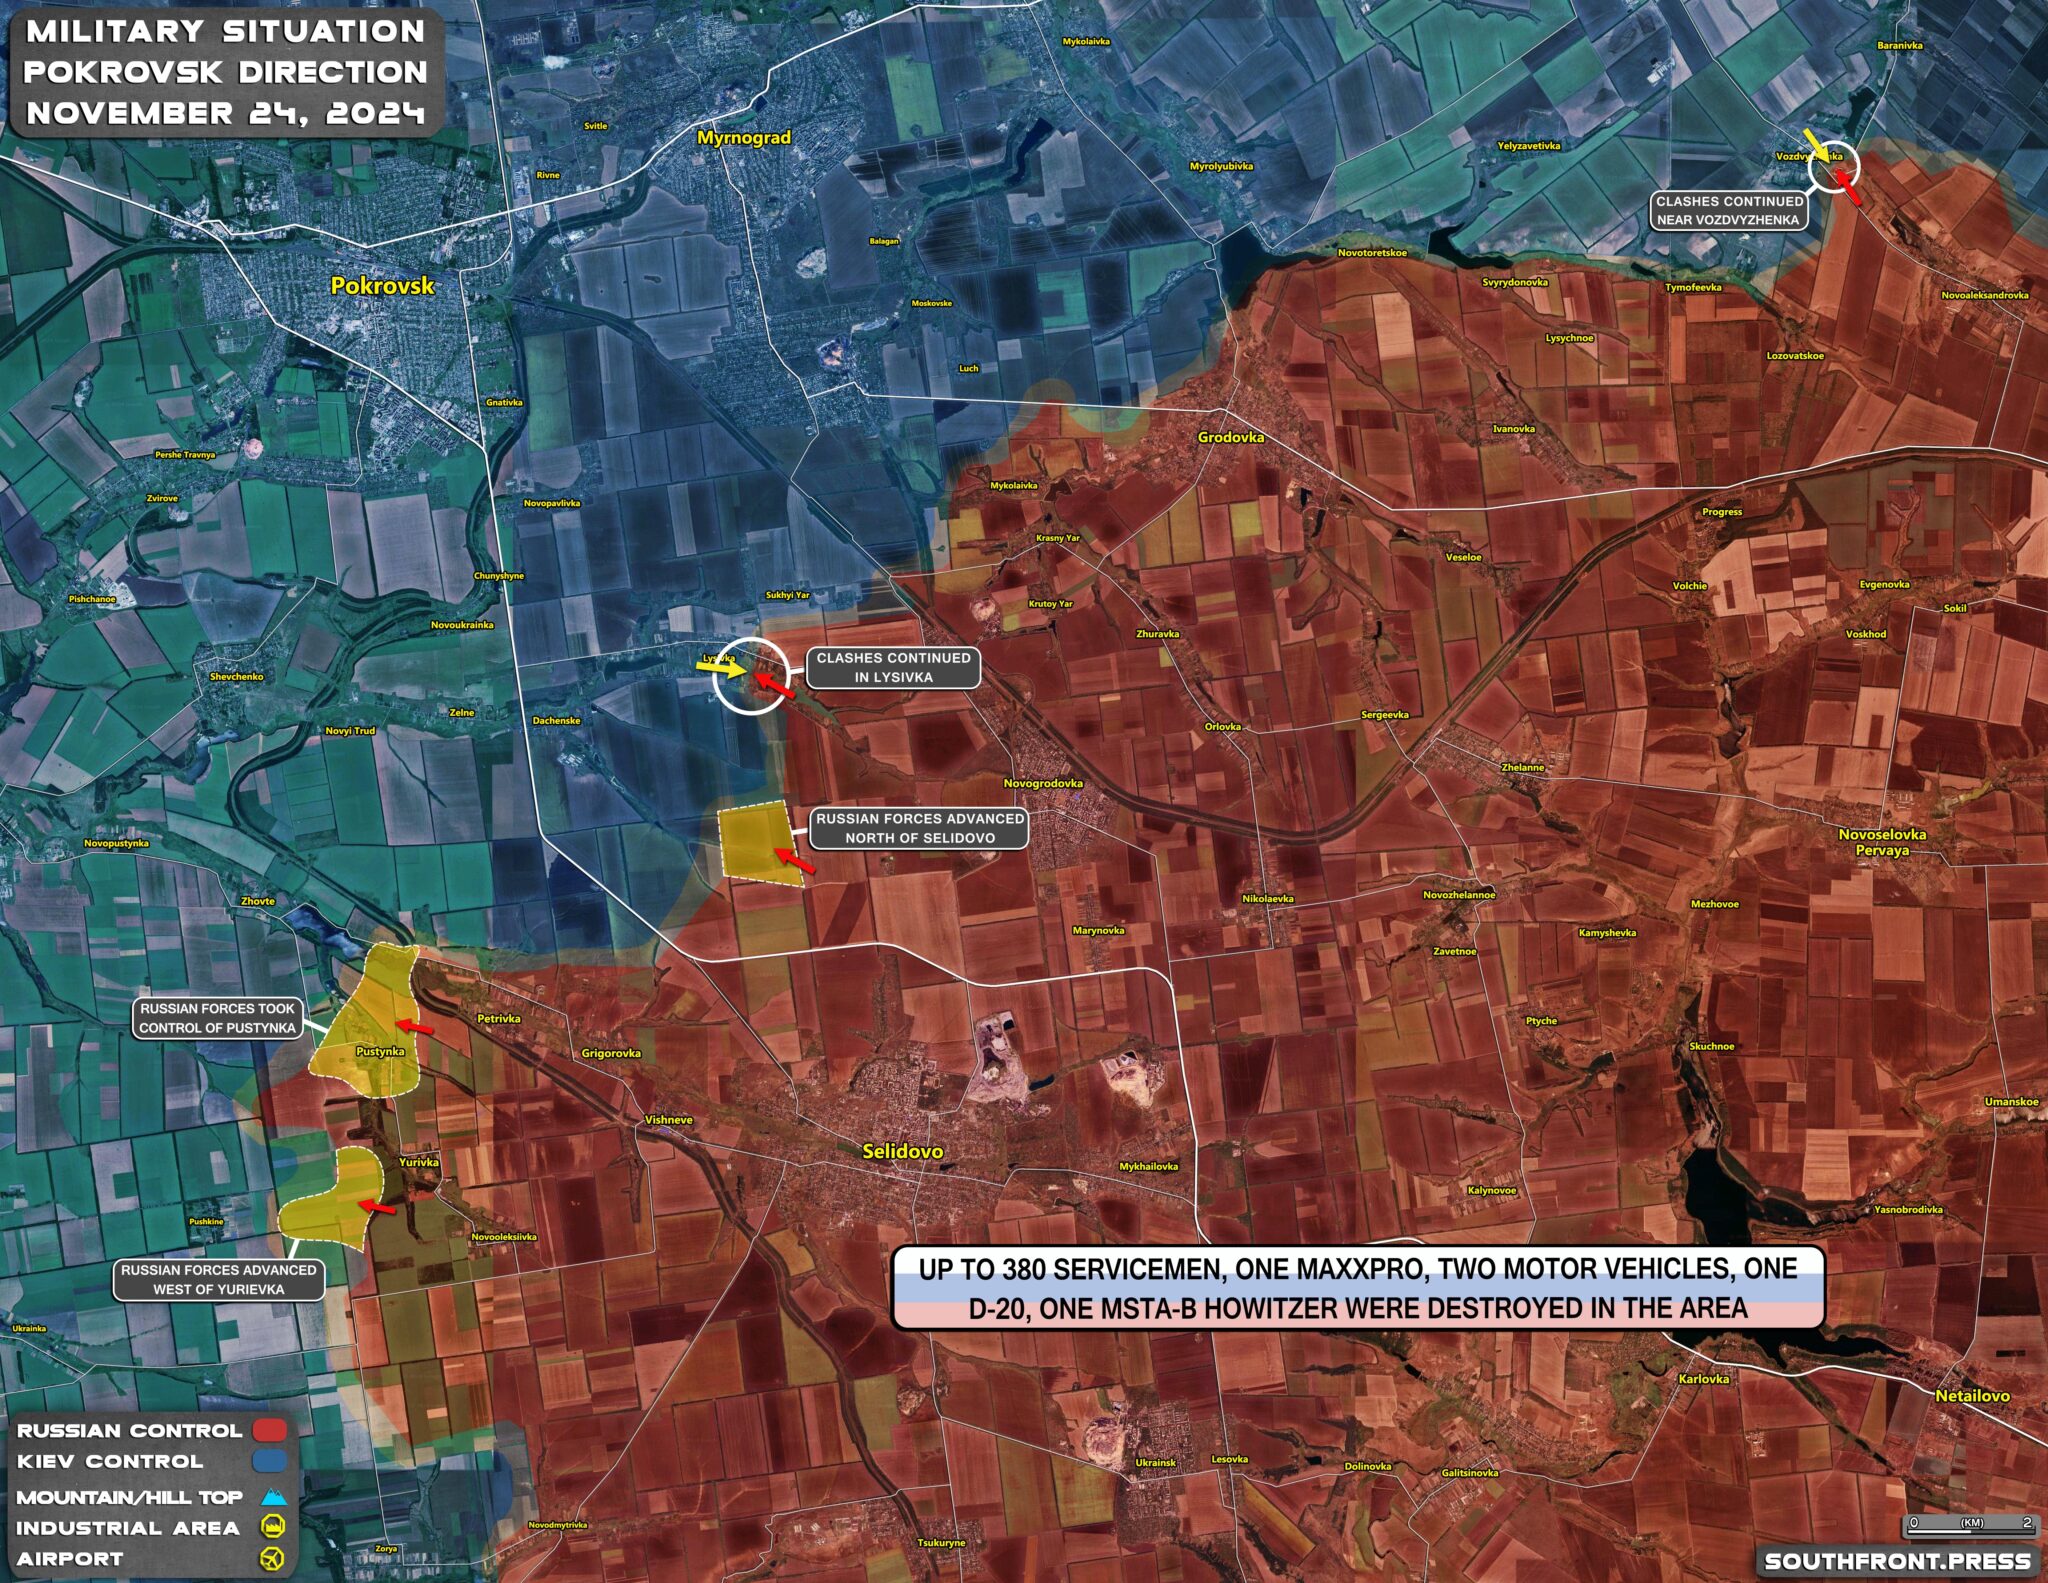Click the red arrow west of Yurivka

coord(378,1208)
